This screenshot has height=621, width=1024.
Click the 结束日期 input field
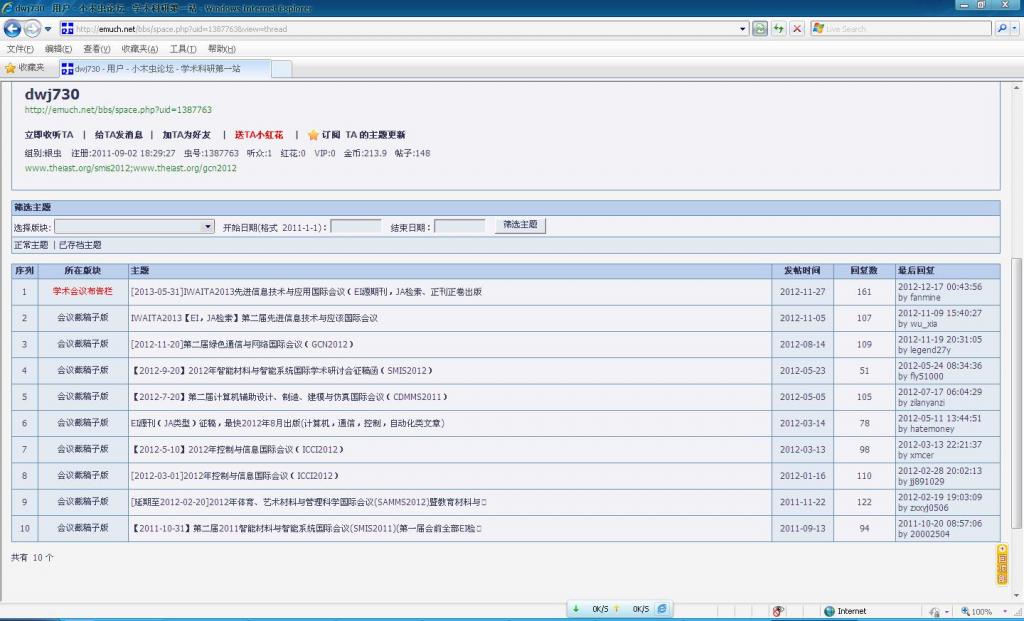[460, 227]
